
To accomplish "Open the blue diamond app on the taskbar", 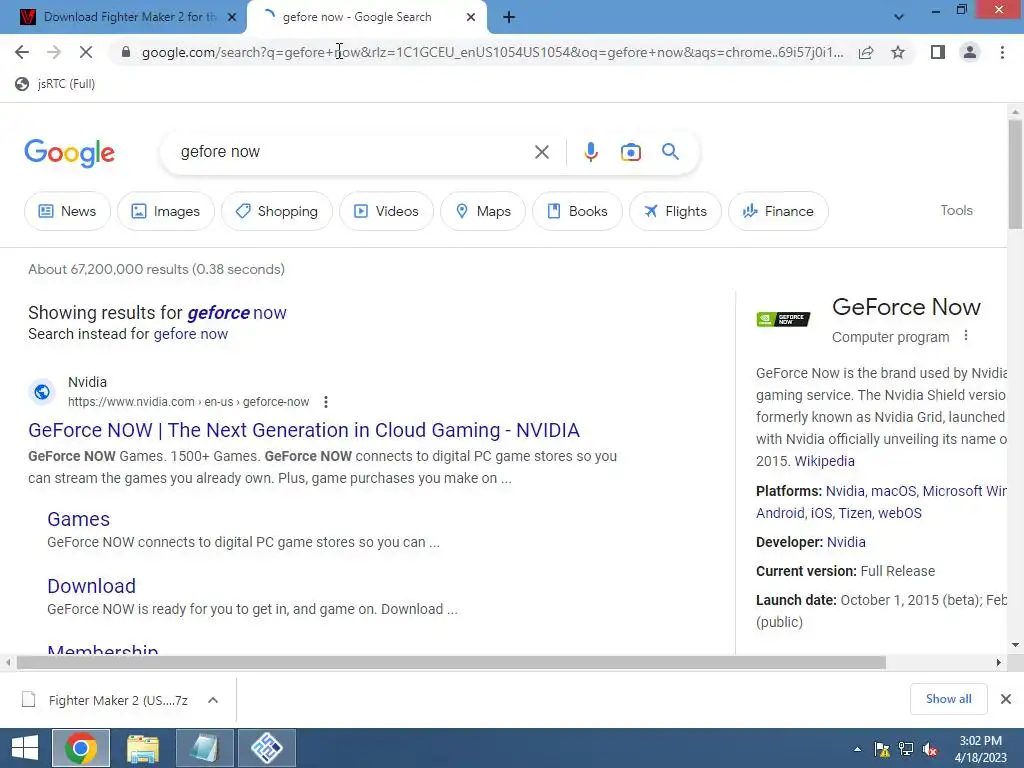I will pos(267,748).
